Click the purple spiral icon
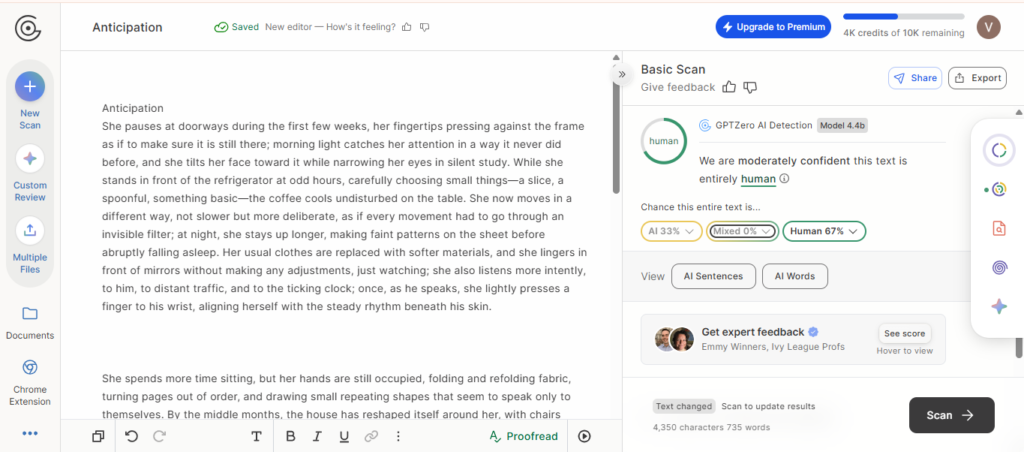The image size is (1024, 452). click(999, 268)
